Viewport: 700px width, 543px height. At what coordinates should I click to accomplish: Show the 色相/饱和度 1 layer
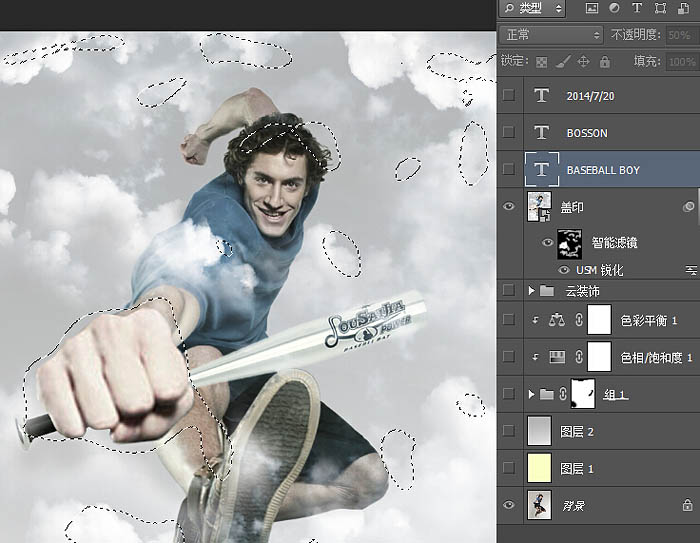pos(508,357)
